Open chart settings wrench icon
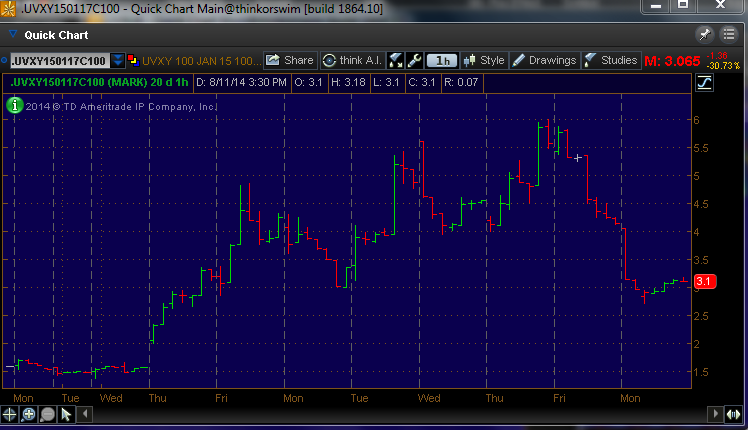 414,60
